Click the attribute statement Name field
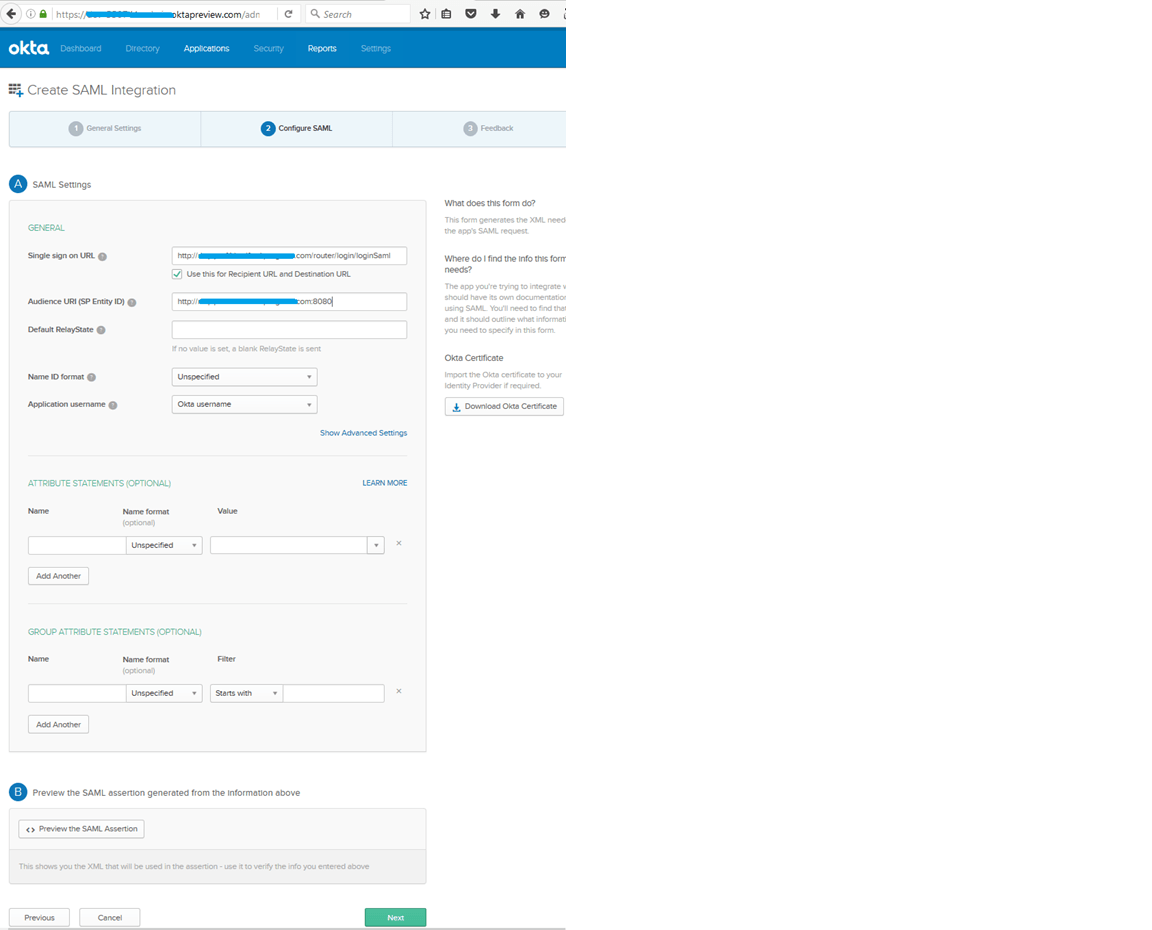This screenshot has width=1152, height=930. tap(77, 545)
